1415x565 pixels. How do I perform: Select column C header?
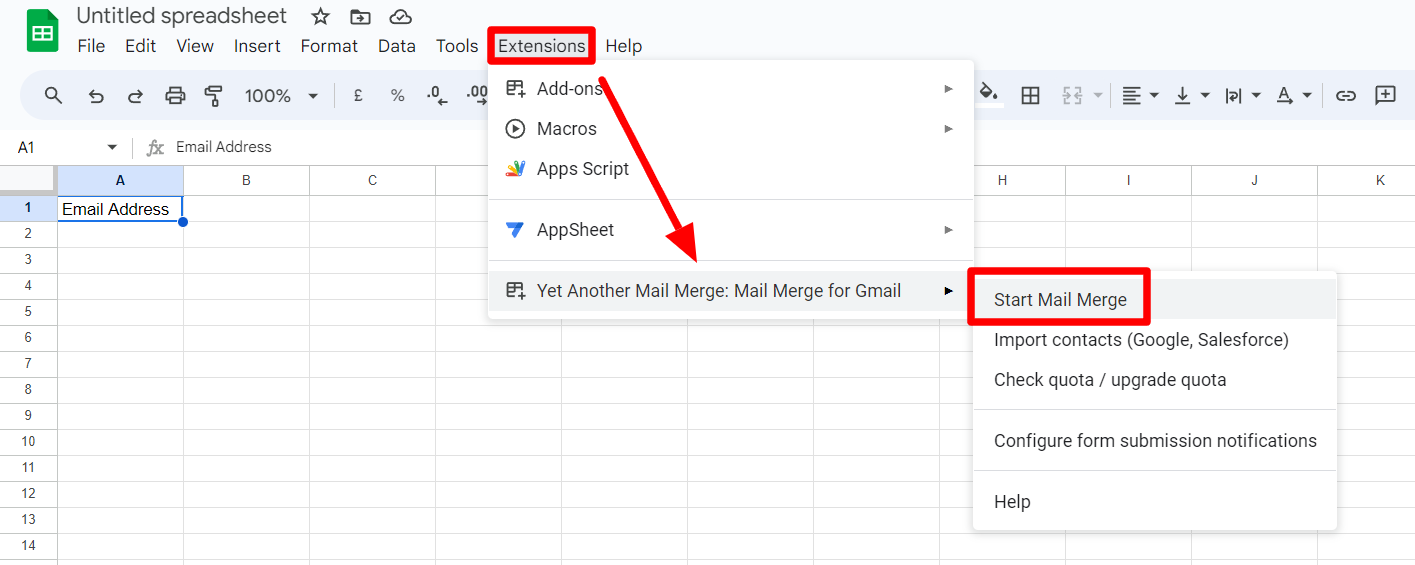[x=372, y=180]
